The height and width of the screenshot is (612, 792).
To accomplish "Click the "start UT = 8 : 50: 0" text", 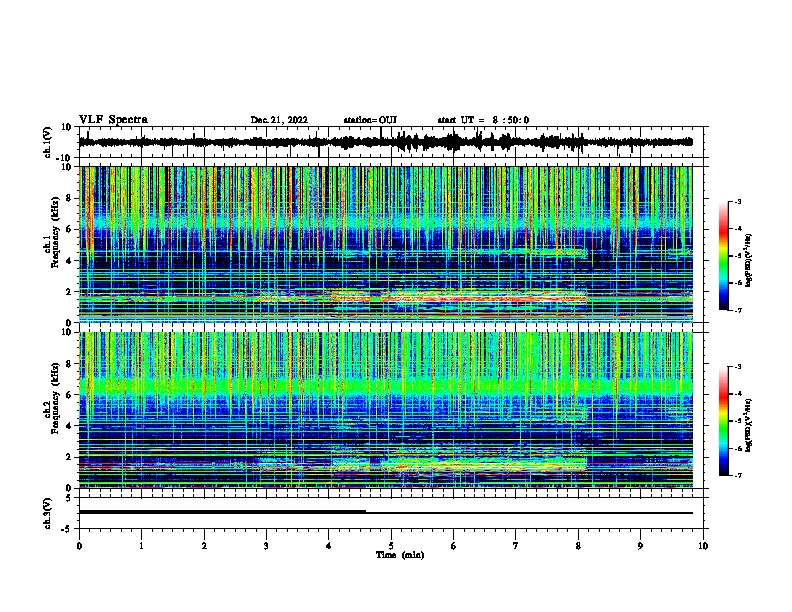I will click(x=483, y=120).
